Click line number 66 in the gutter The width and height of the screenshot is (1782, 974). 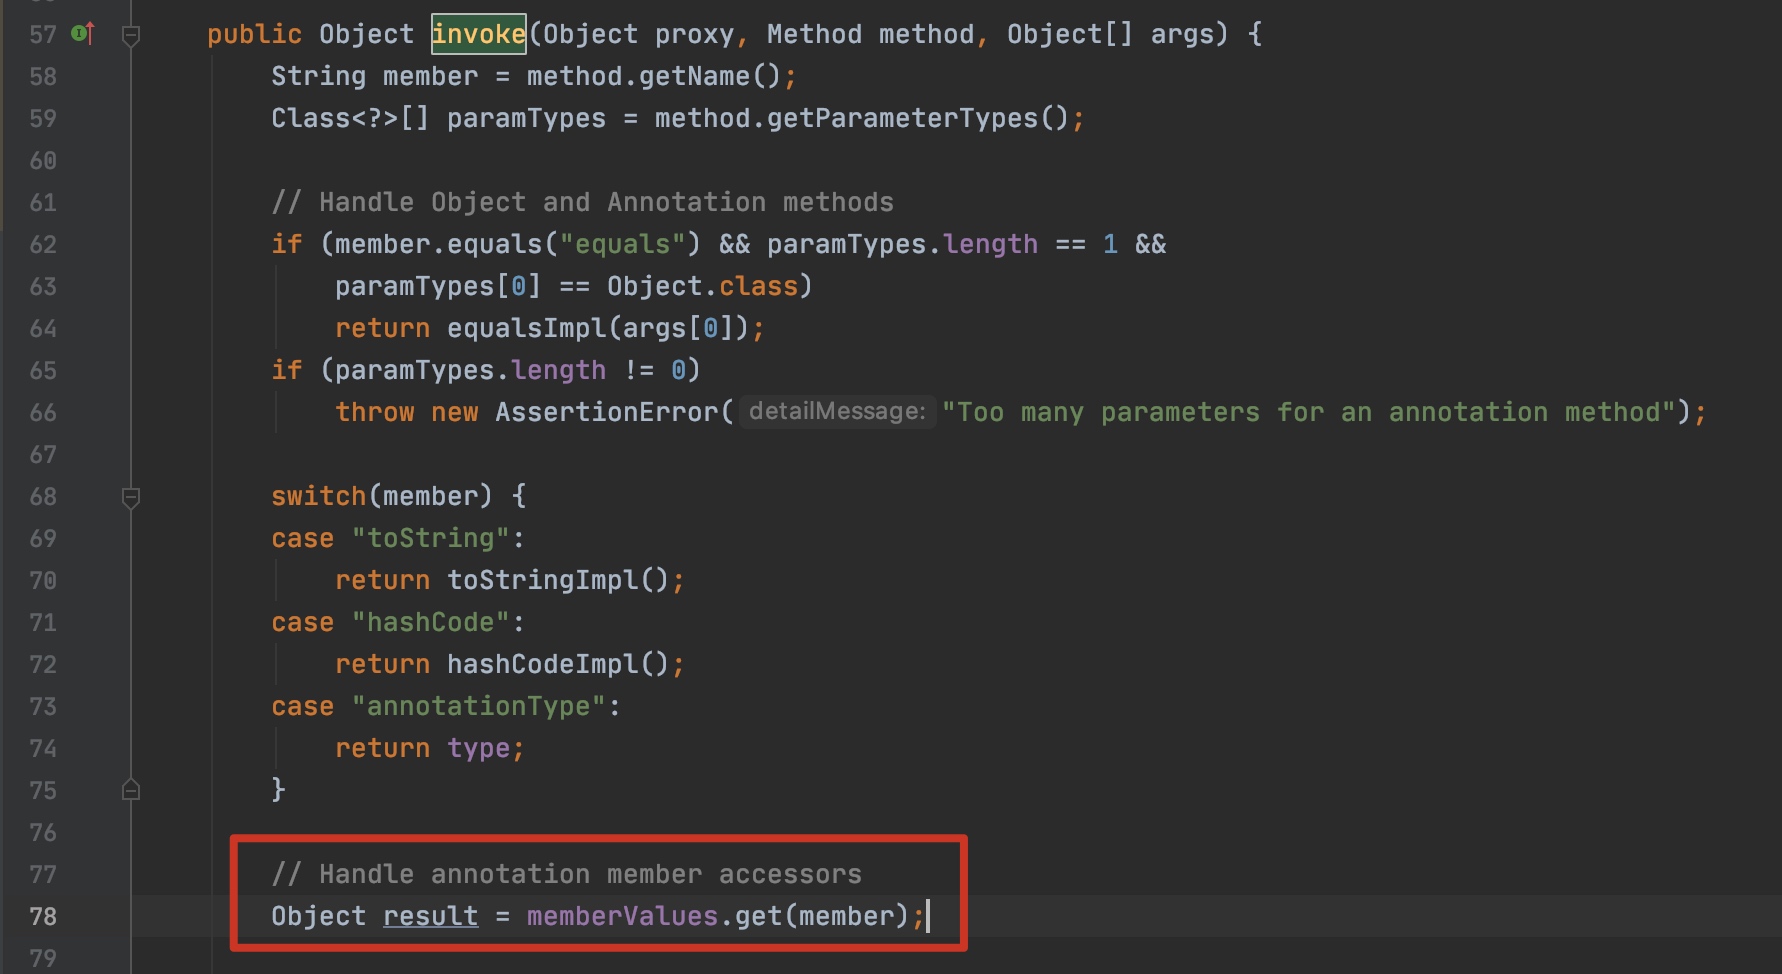click(x=43, y=412)
